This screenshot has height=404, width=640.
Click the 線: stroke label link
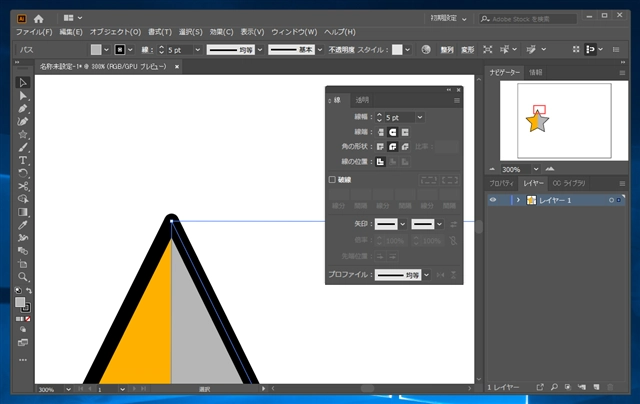147,50
